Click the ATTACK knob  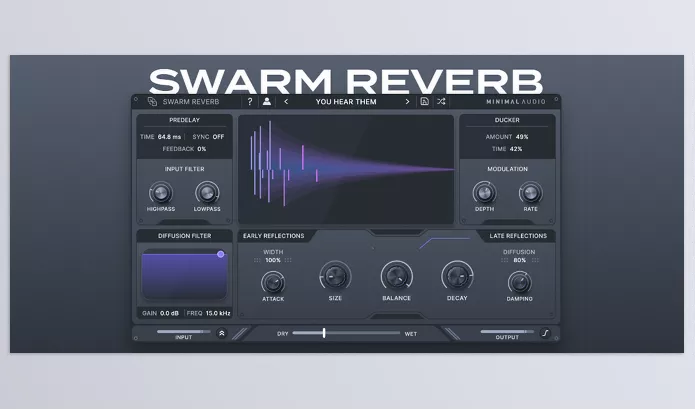point(273,282)
